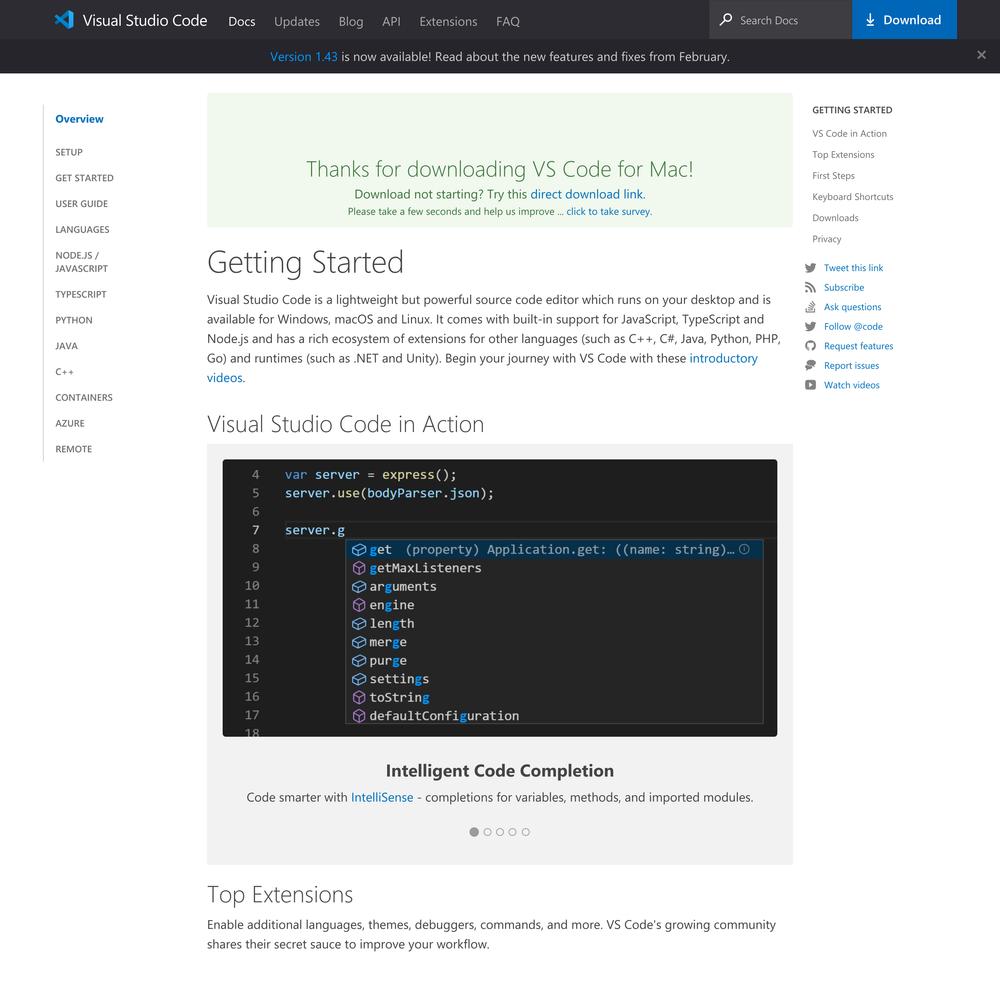Select the fifth carousel slide dot
1000x1000 pixels.
coord(526,832)
